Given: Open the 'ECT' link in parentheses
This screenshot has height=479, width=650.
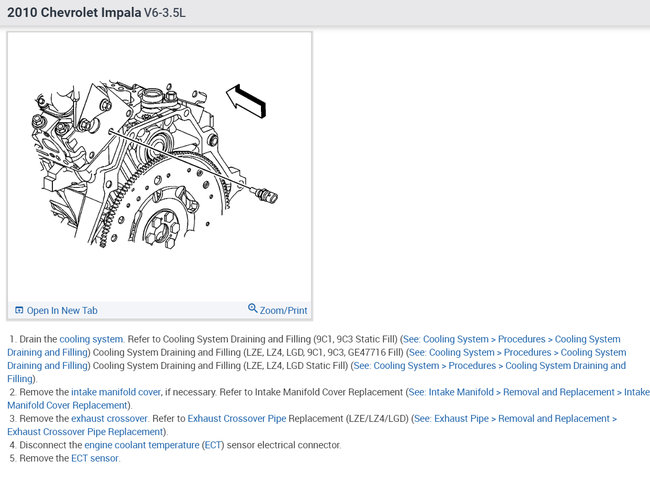Looking at the screenshot, I should 213,445.
